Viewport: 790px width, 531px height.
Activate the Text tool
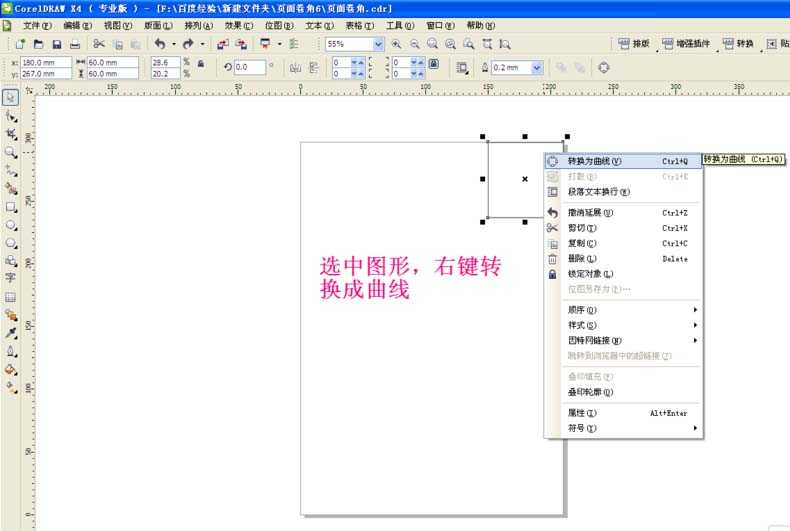(x=11, y=278)
